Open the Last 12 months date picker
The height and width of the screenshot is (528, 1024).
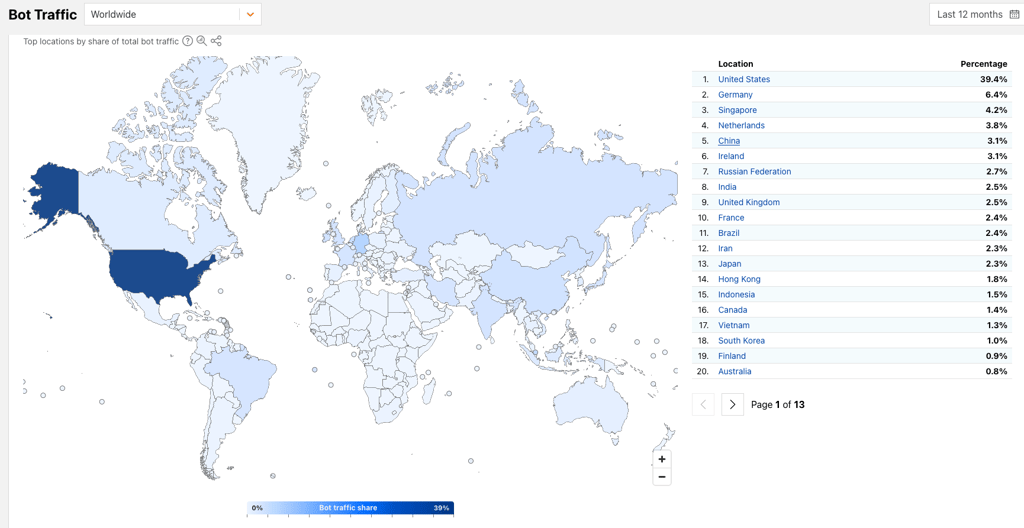coord(976,14)
